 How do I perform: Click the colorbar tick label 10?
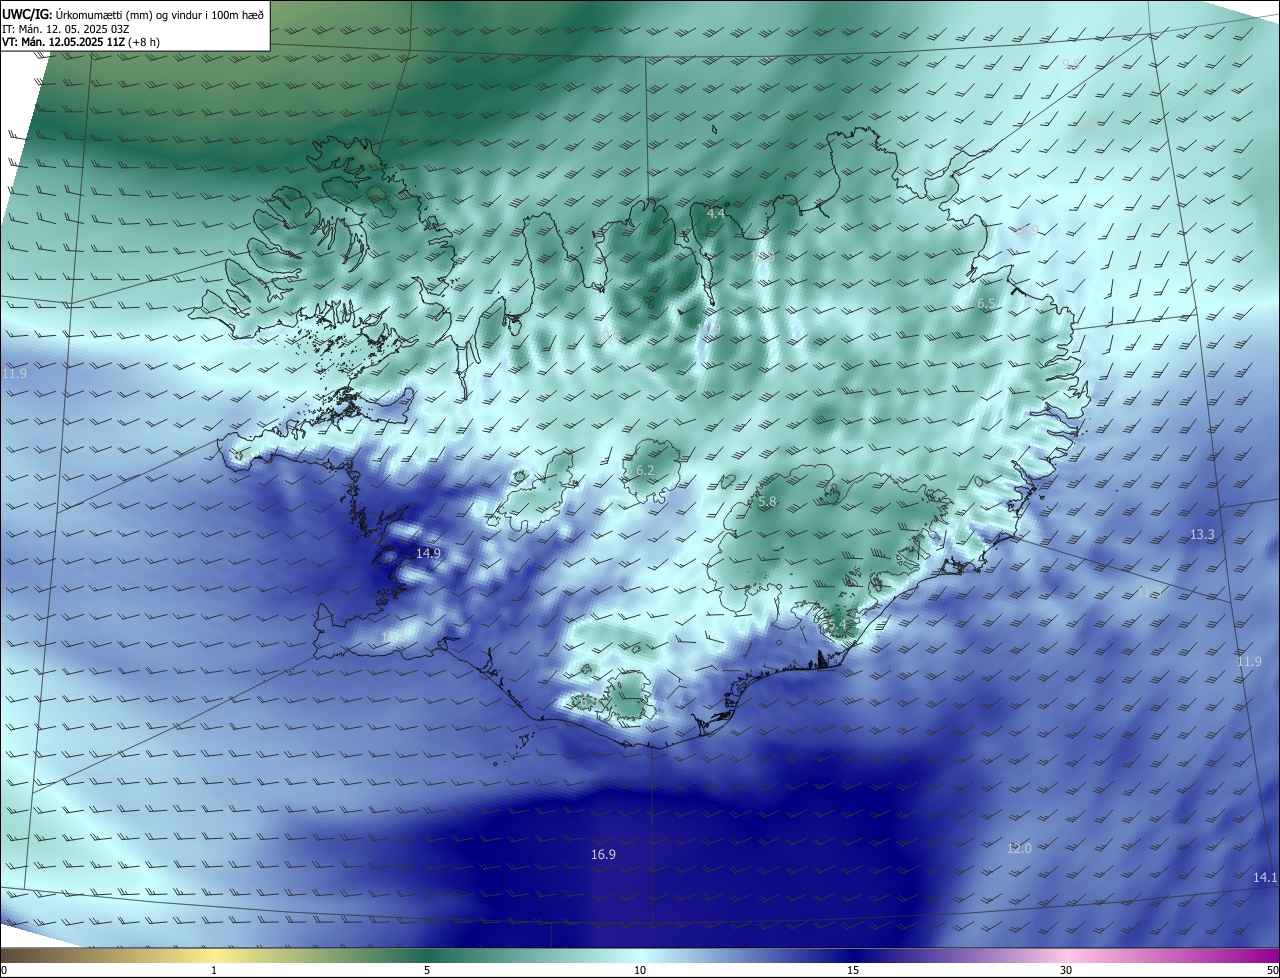pos(640,970)
